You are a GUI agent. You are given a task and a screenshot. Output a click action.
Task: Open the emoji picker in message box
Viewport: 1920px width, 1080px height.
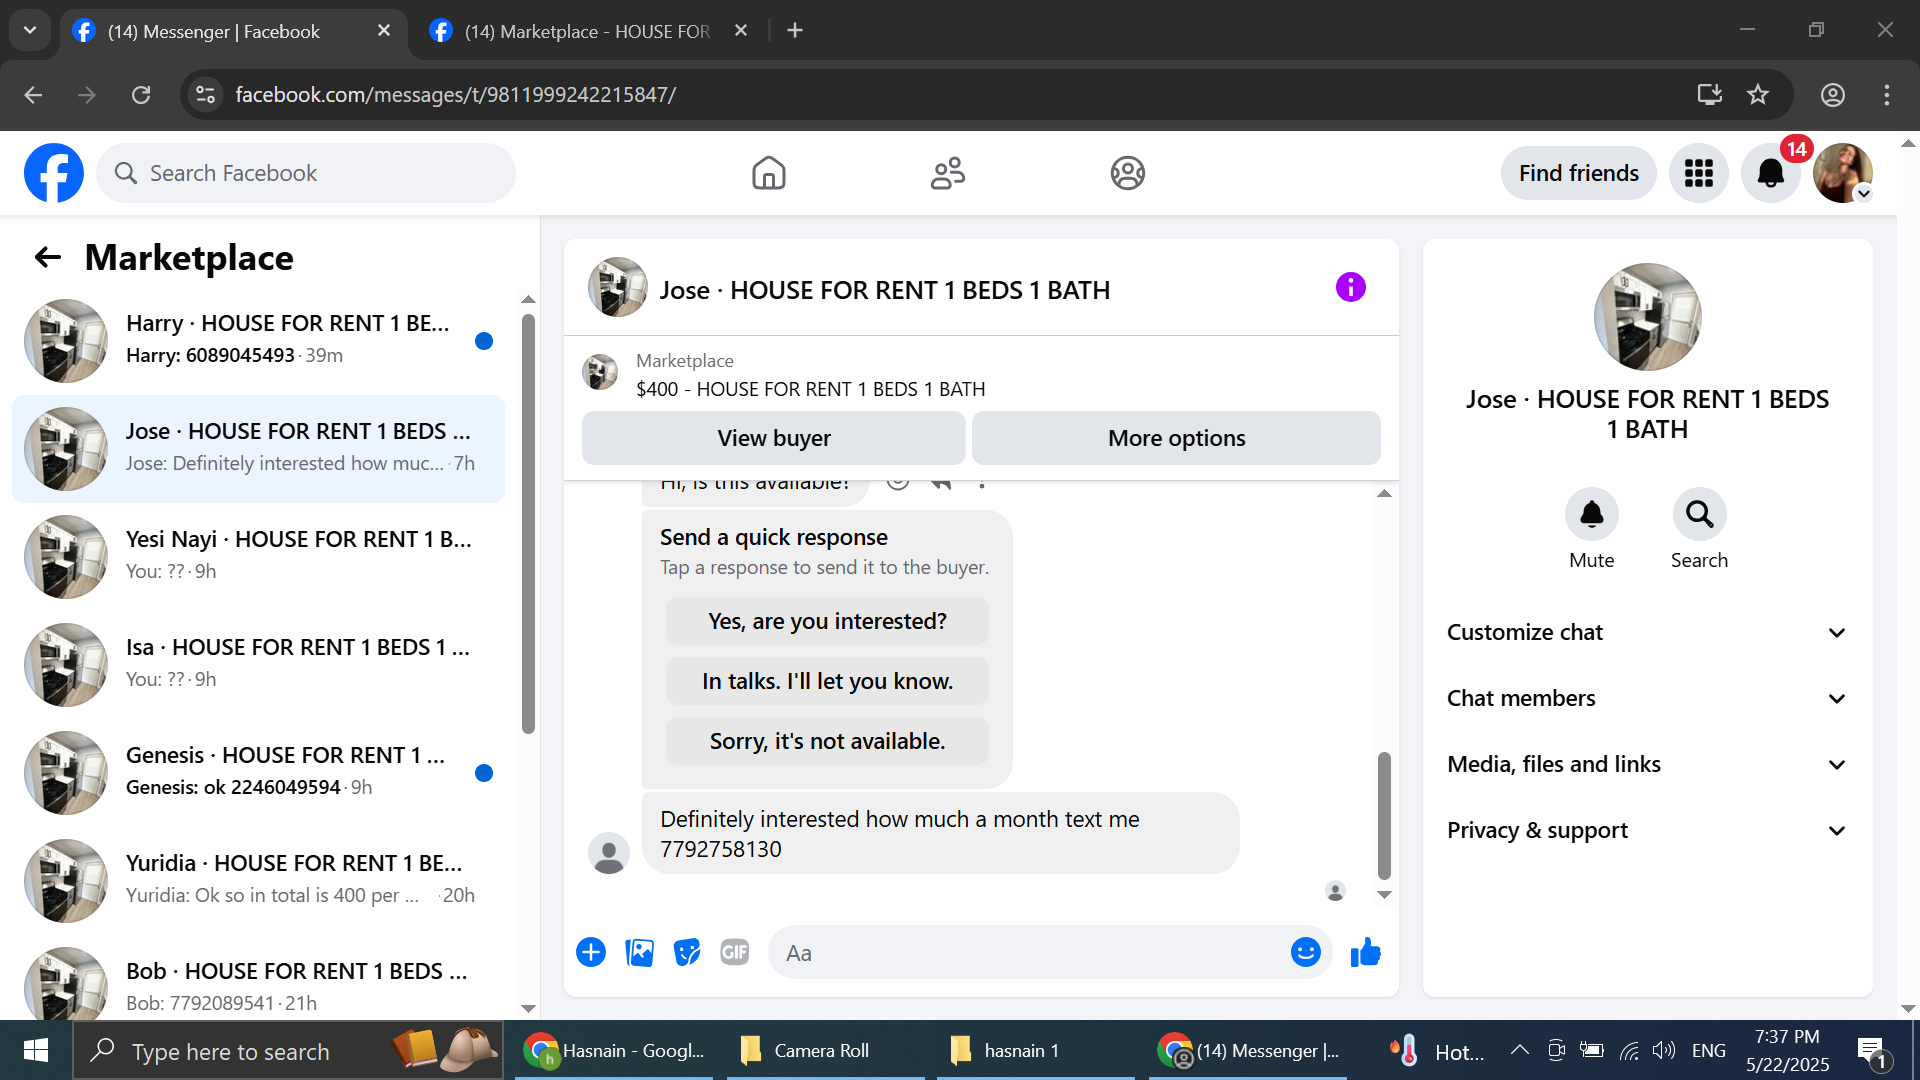pos(1305,952)
